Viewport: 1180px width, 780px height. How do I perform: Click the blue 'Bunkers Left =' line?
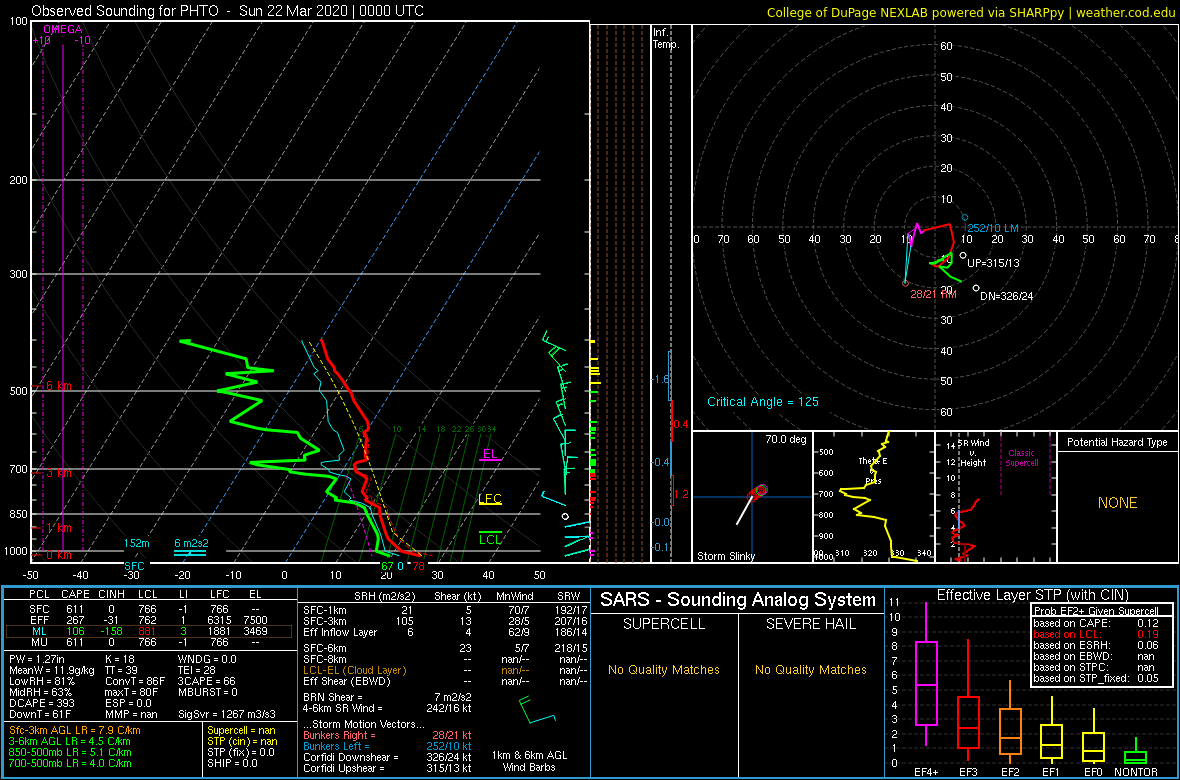[x=388, y=745]
